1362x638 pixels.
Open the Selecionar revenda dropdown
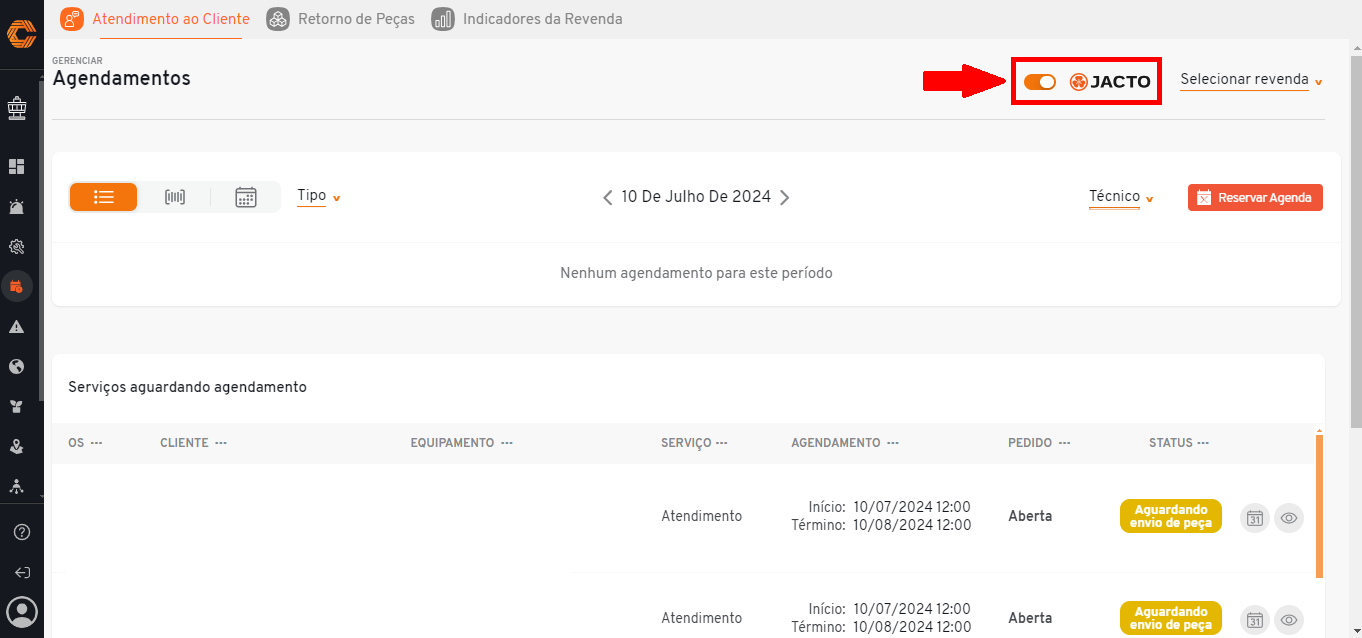click(x=1252, y=80)
